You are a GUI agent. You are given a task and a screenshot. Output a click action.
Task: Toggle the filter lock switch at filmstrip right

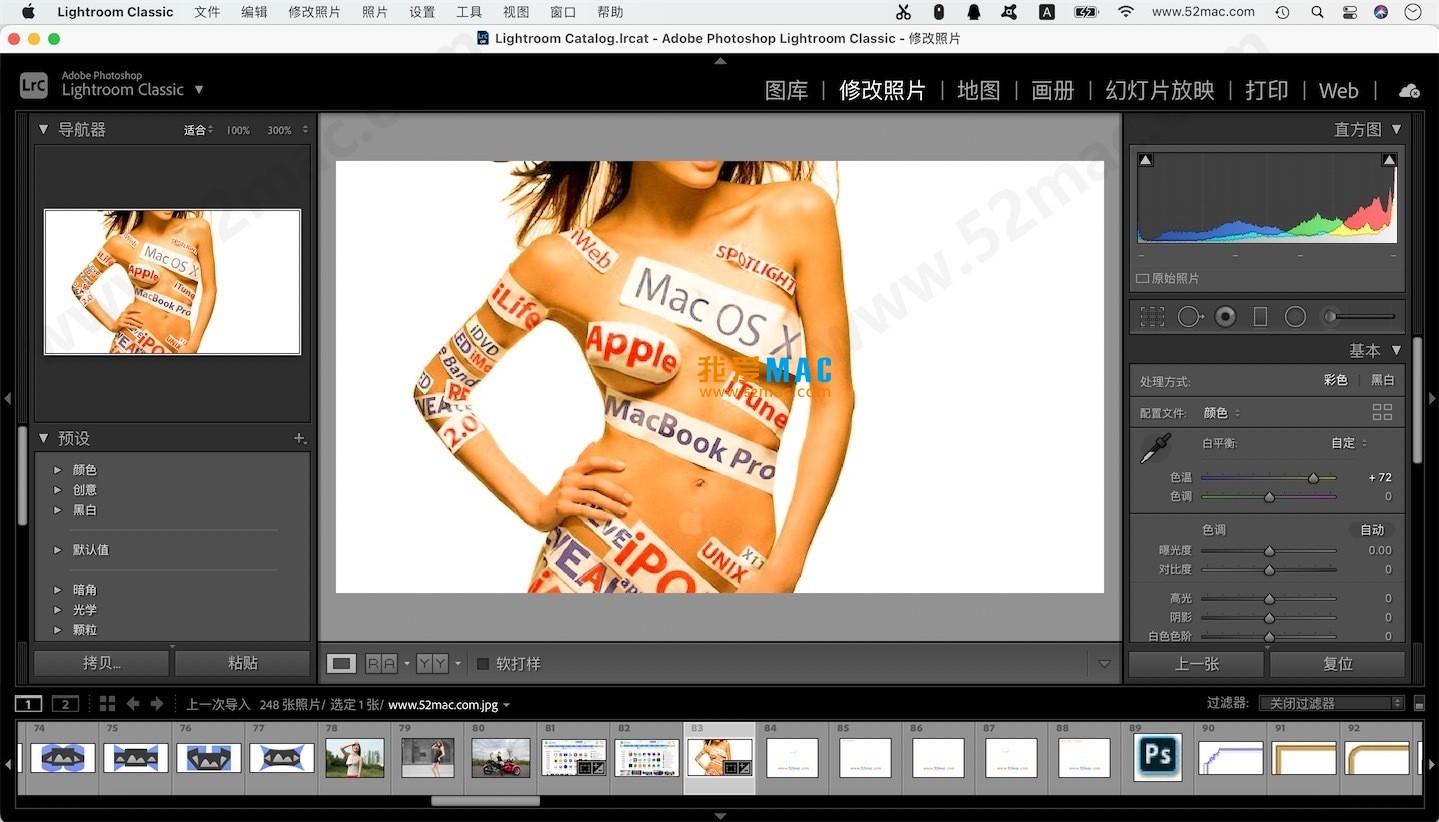[1419, 704]
